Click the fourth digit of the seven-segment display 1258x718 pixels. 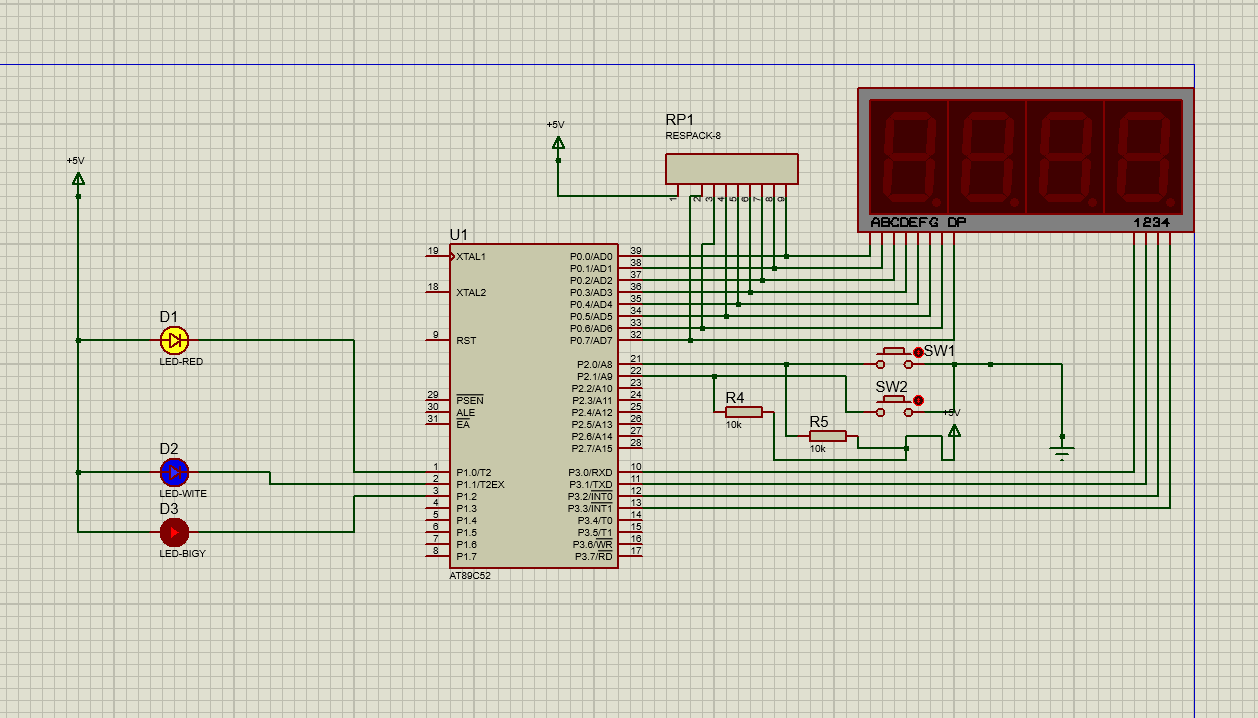click(x=1143, y=155)
